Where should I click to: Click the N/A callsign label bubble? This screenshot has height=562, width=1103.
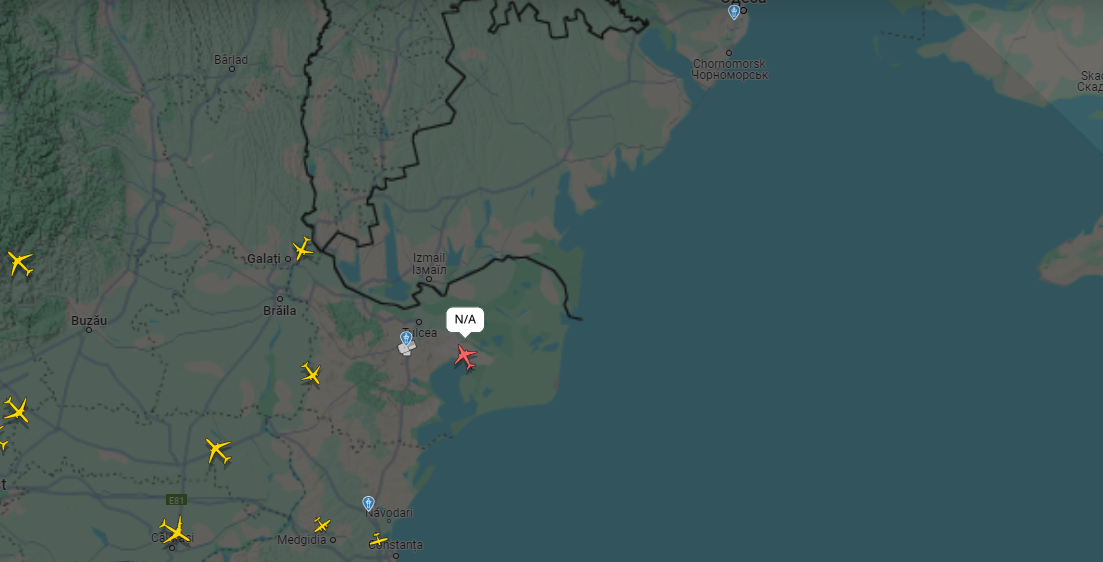tap(465, 320)
